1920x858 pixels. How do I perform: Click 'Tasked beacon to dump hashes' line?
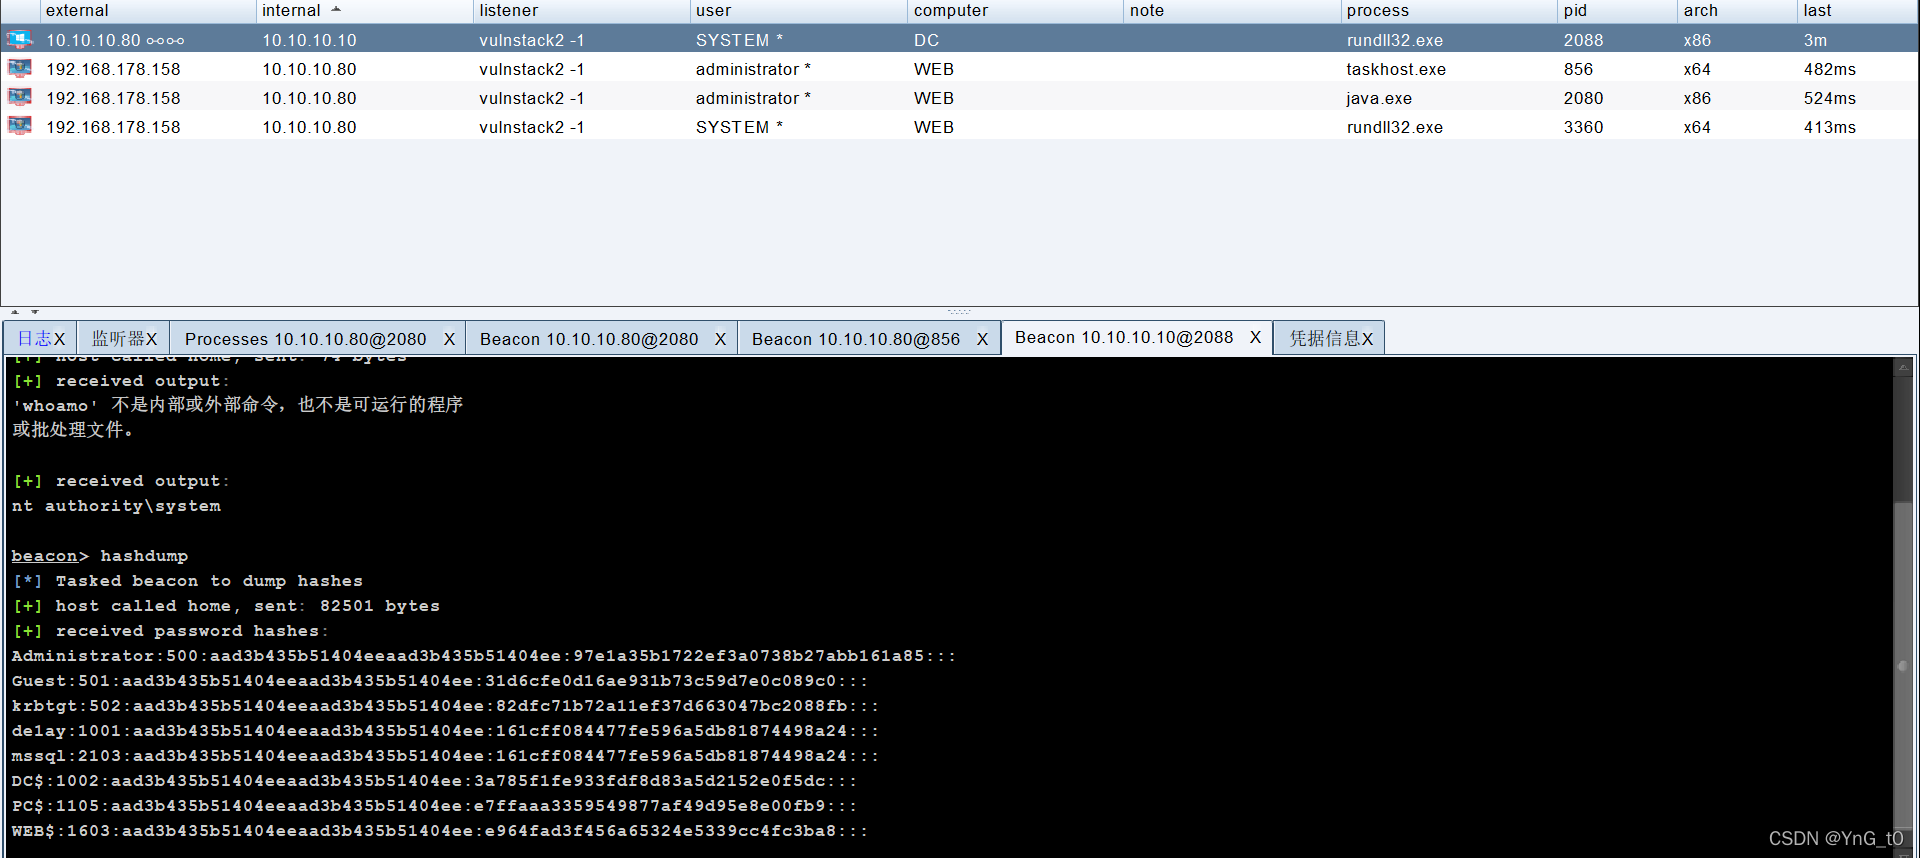[188, 581]
